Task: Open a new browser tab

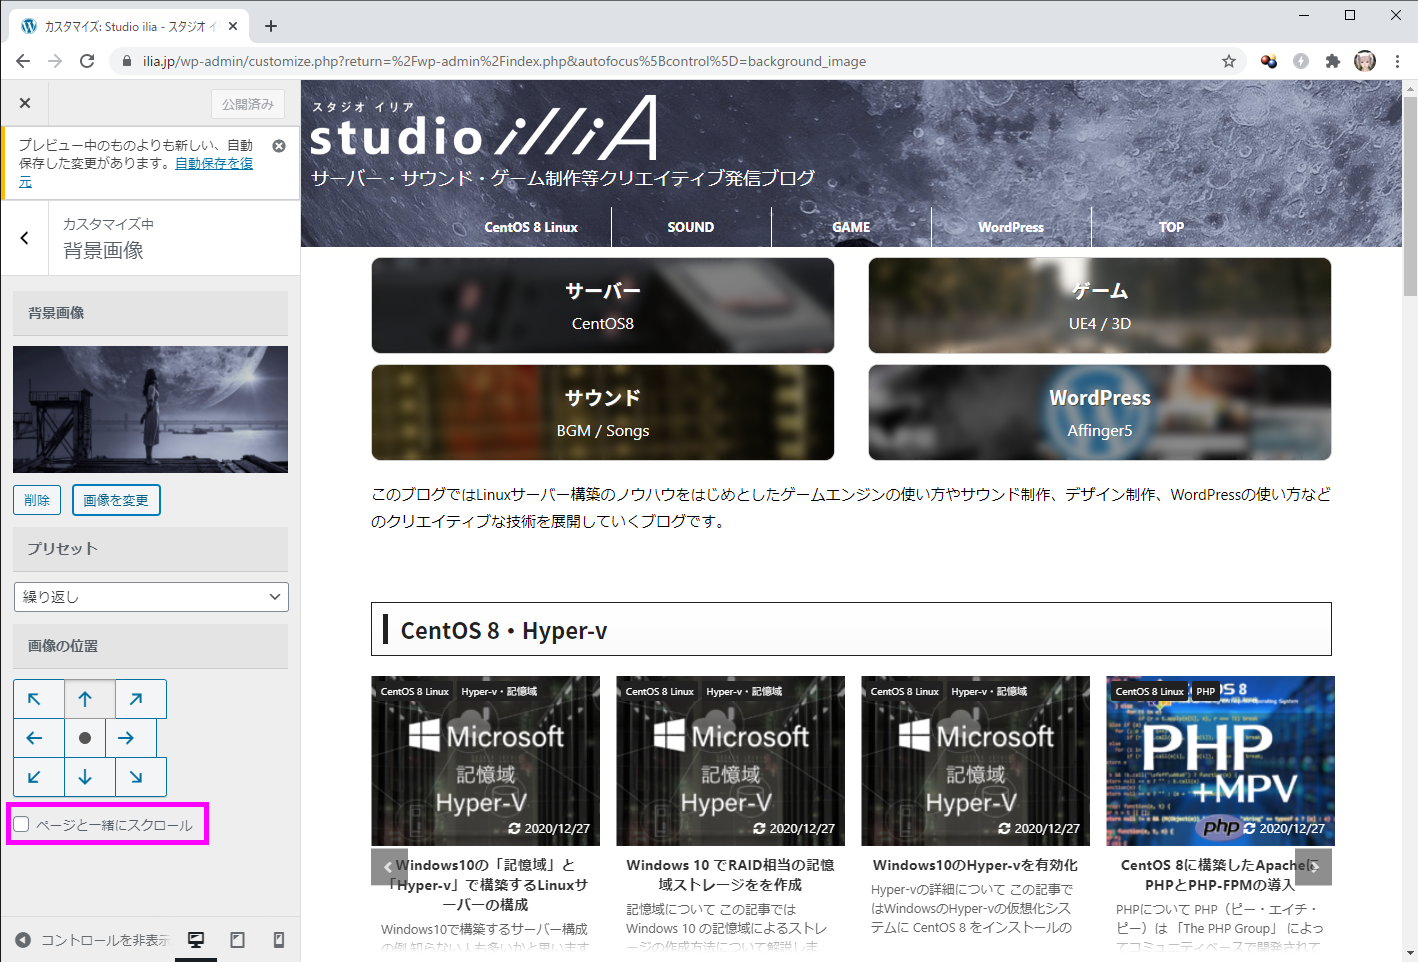Action: [x=271, y=26]
